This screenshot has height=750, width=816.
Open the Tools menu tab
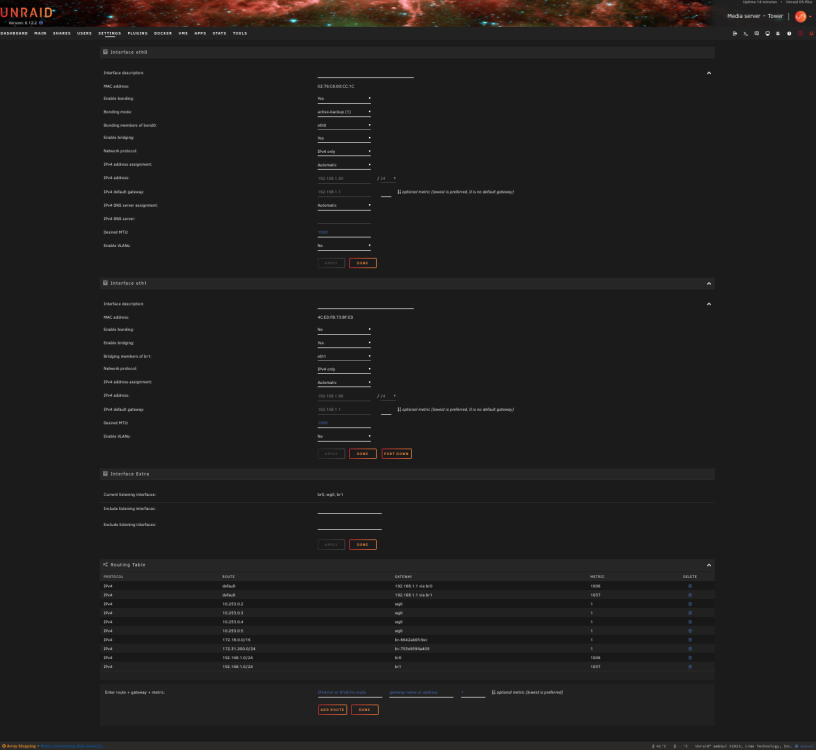[240, 33]
